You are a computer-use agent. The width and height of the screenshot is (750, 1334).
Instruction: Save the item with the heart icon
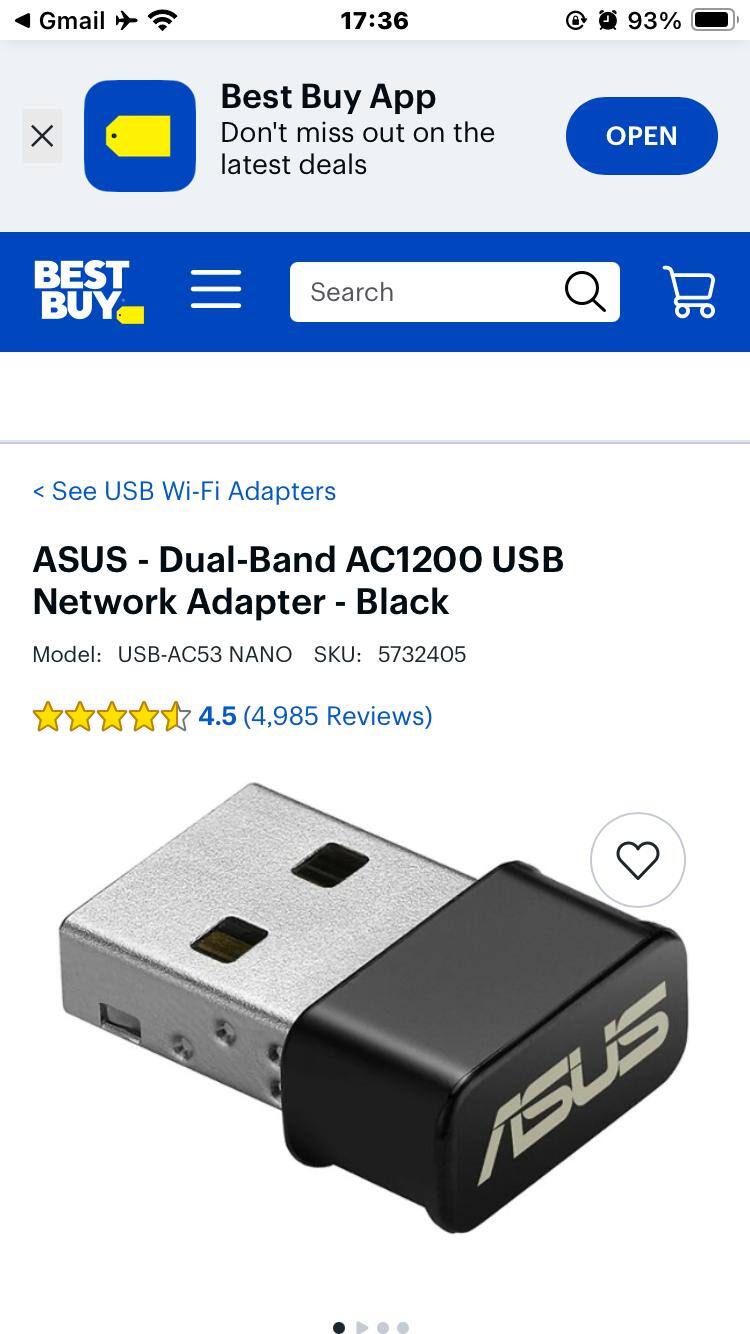click(x=638, y=860)
